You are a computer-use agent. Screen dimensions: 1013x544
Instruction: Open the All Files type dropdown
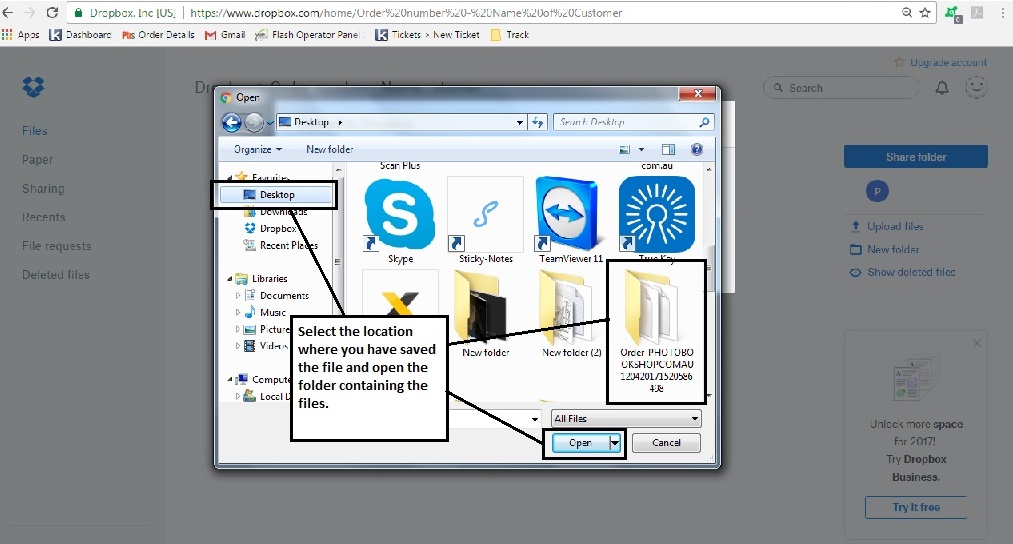click(625, 419)
